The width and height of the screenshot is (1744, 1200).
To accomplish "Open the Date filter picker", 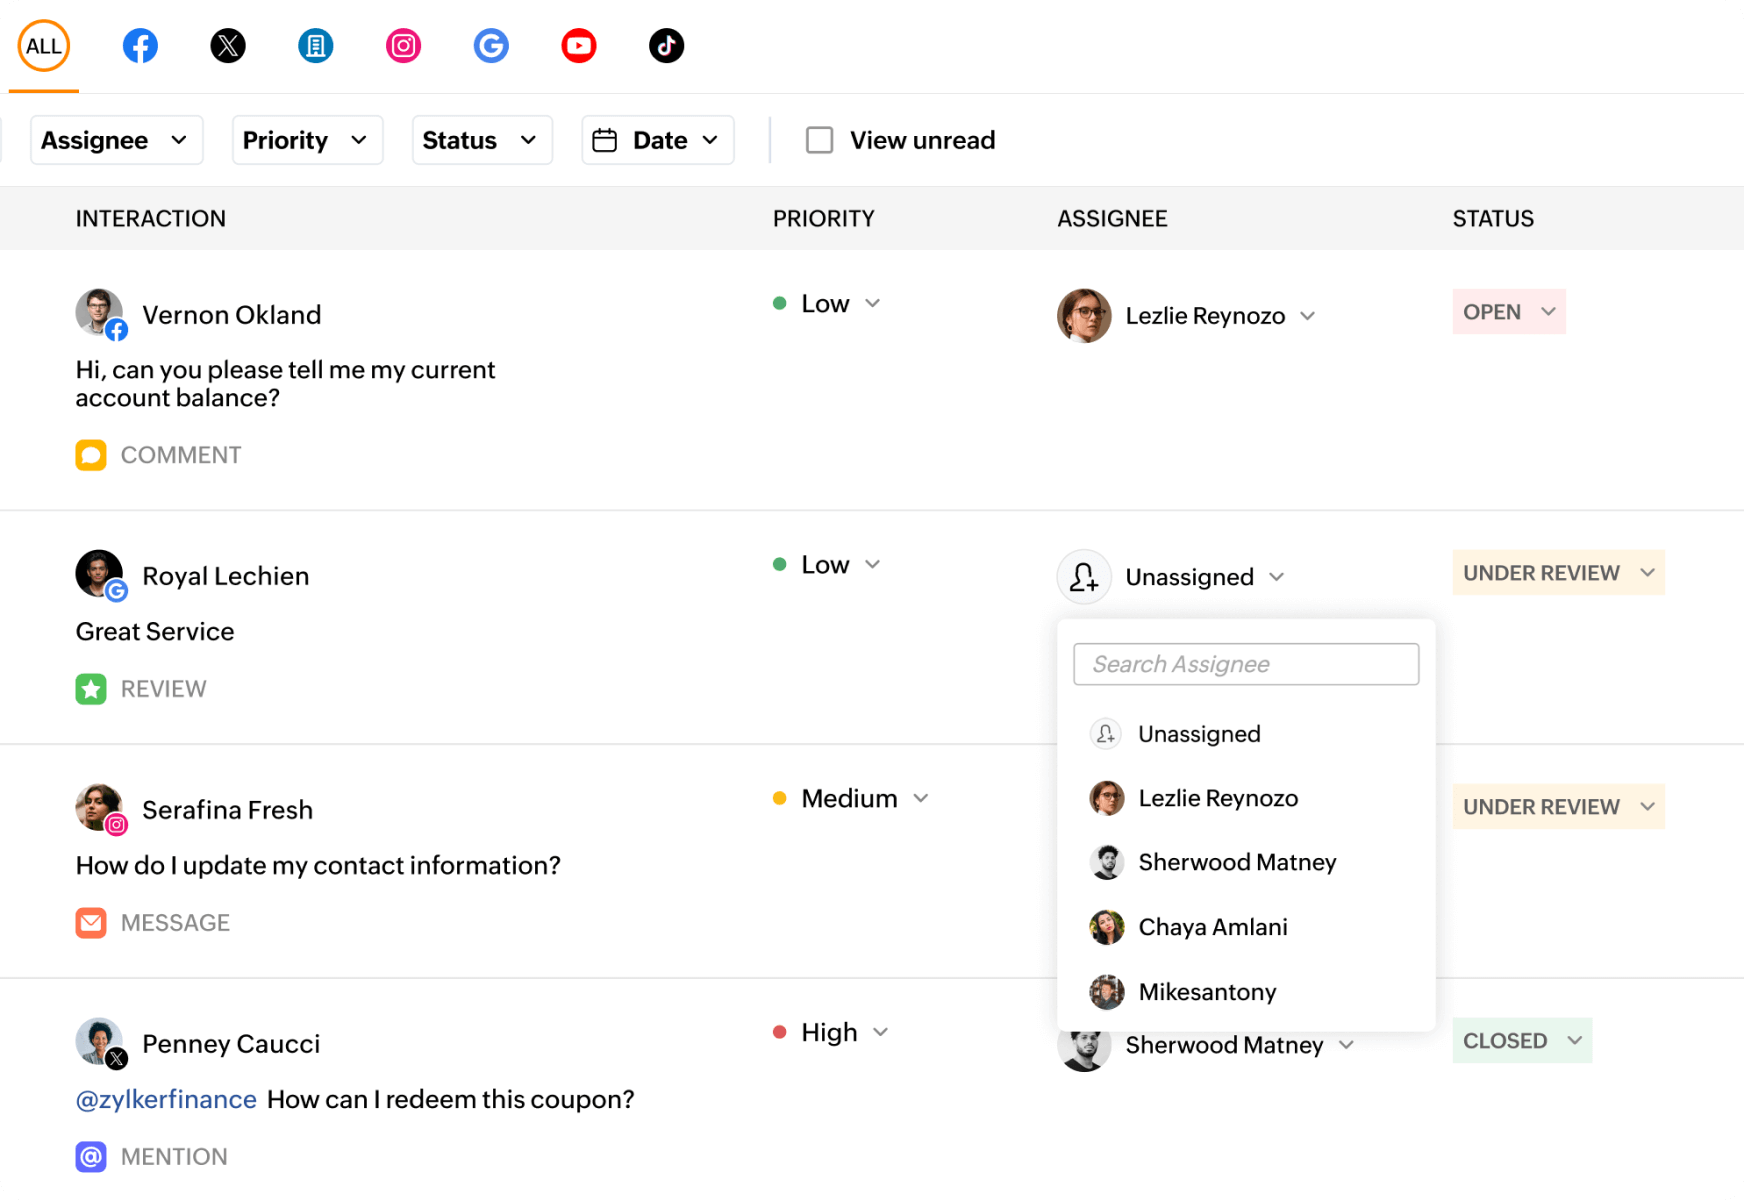I will pyautogui.click(x=657, y=140).
